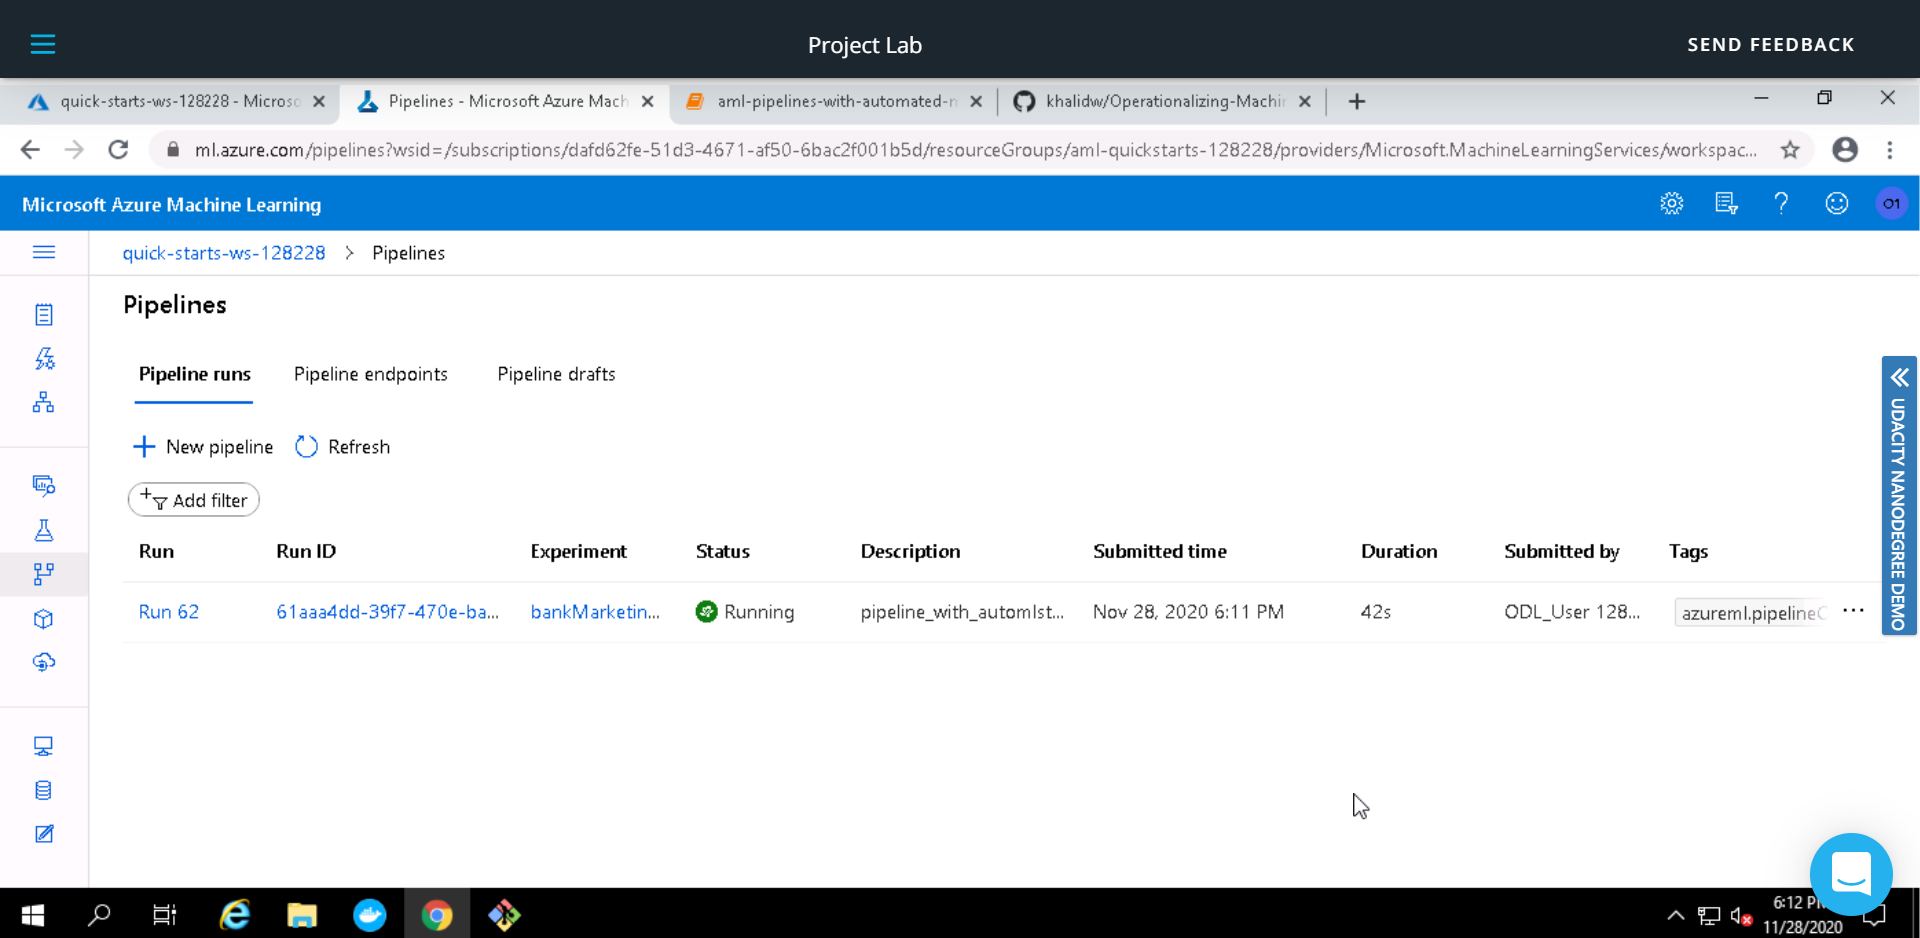The height and width of the screenshot is (938, 1920).
Task: Open Data Labeling icon in sidebar
Action: coord(44,834)
